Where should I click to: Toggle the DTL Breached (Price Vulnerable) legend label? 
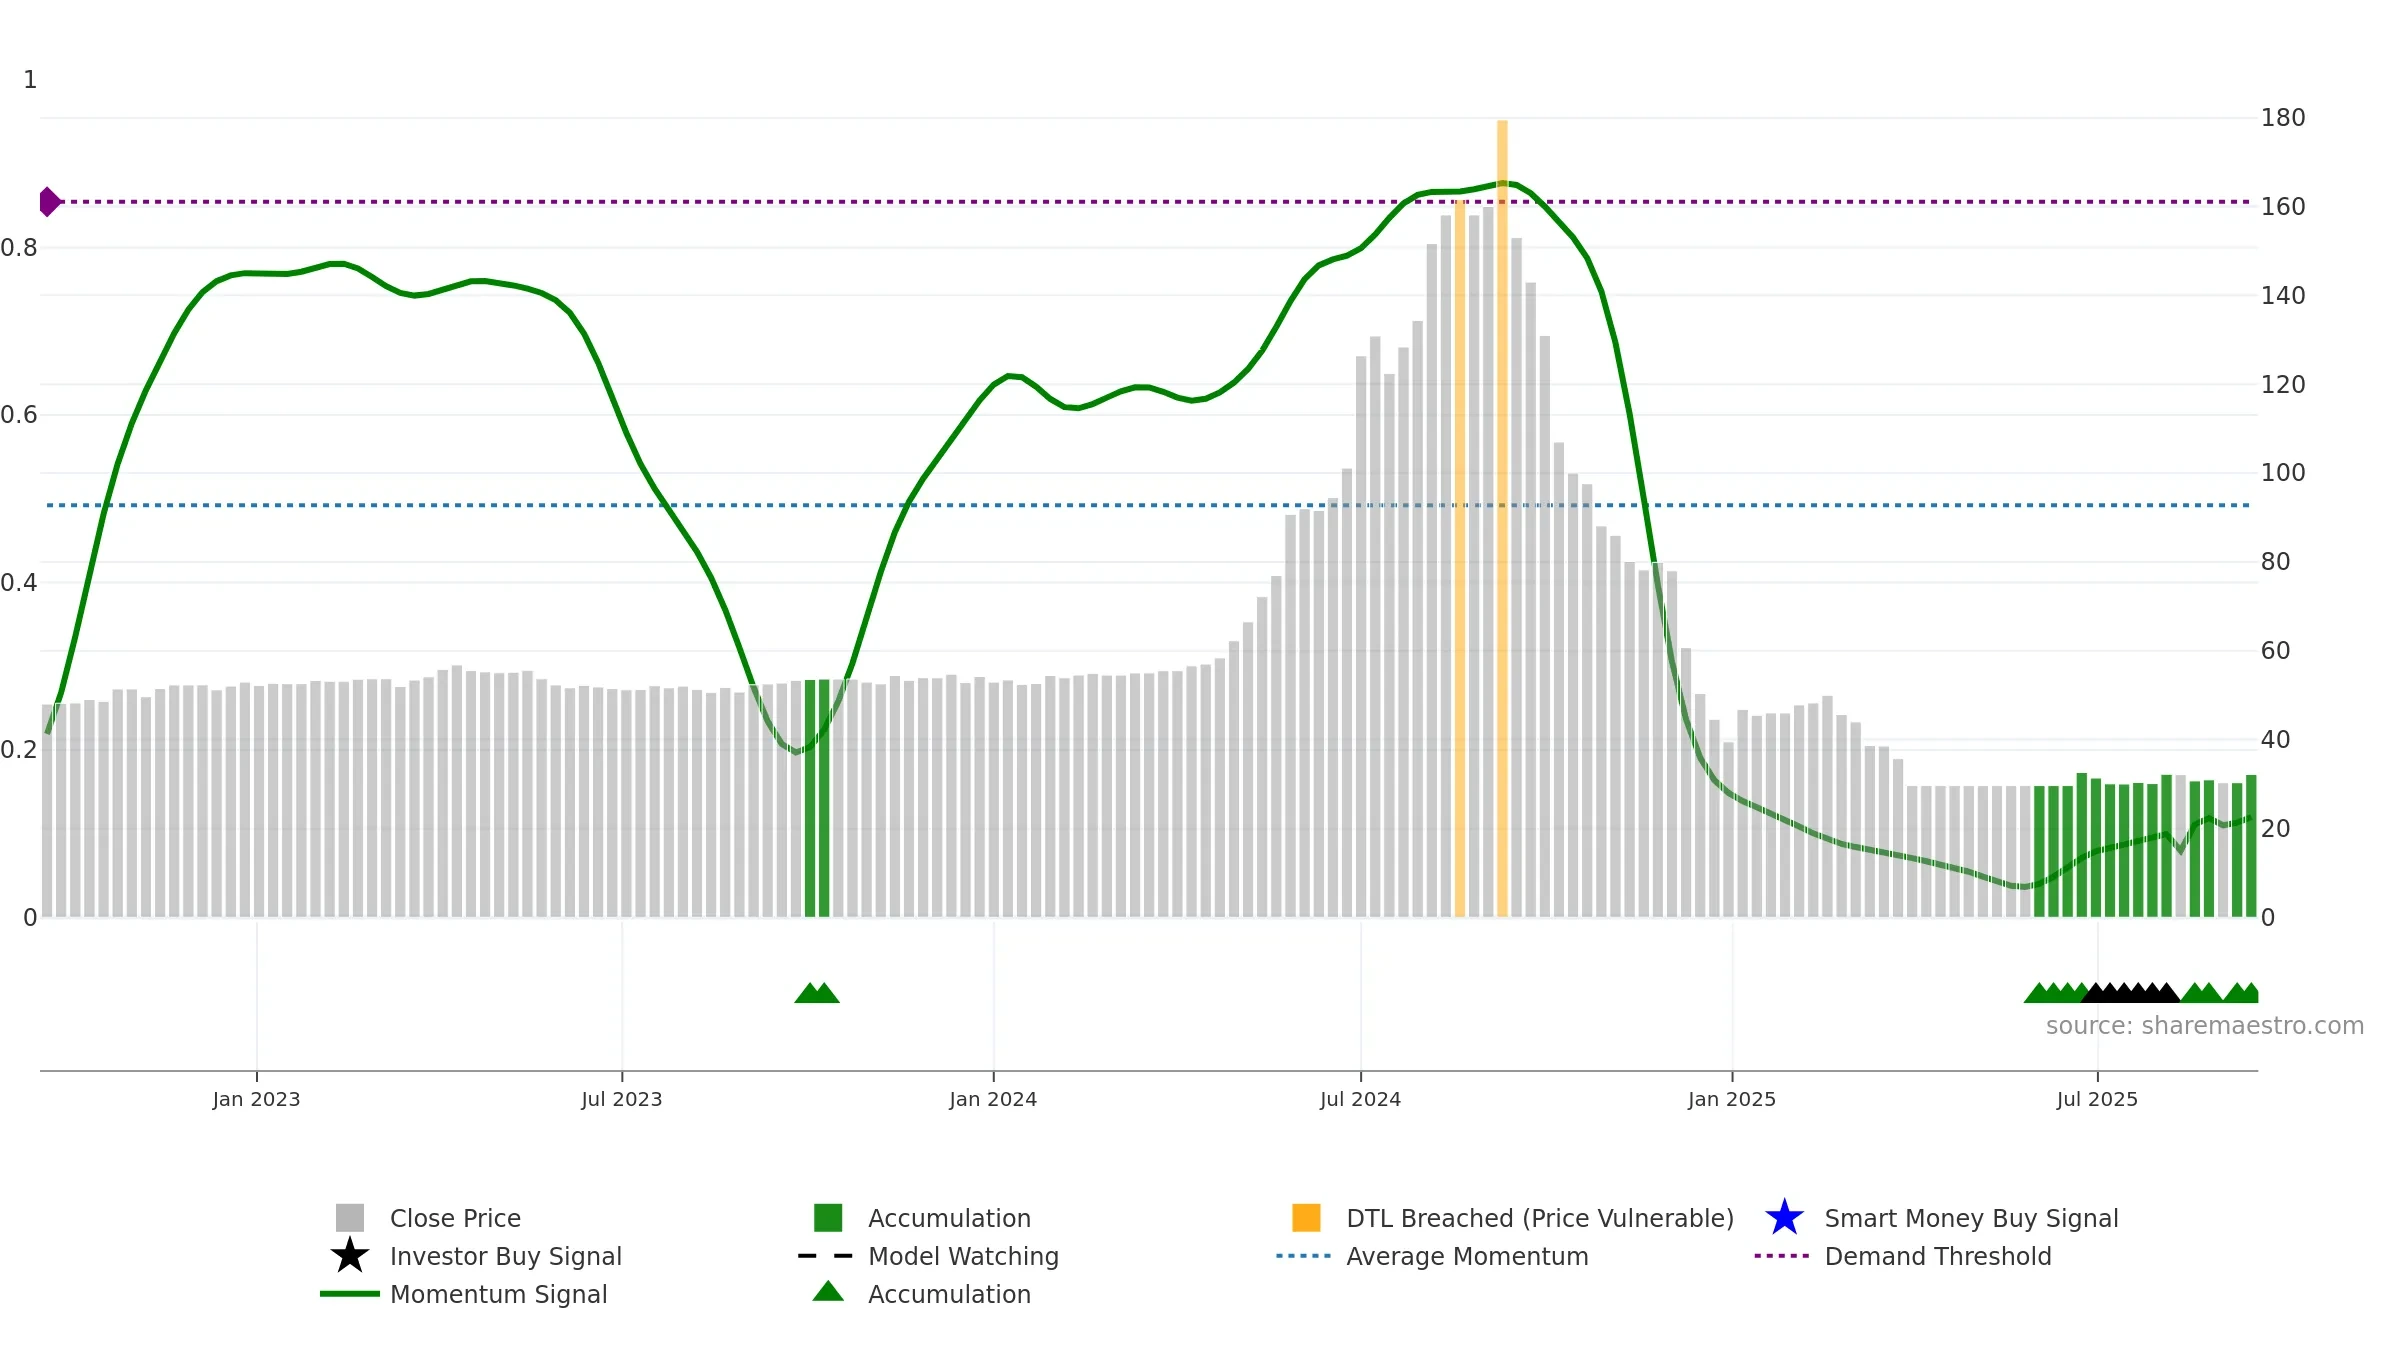(1540, 1218)
